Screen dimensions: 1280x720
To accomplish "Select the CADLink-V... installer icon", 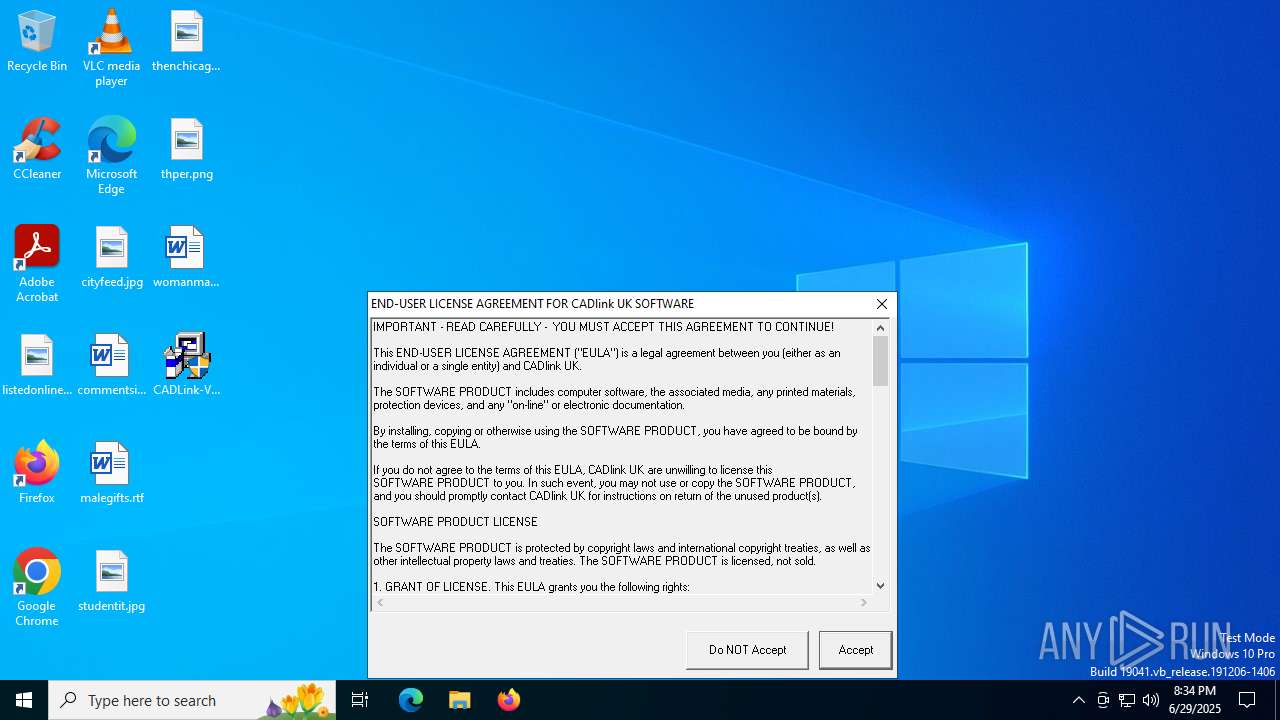I will 186,366.
